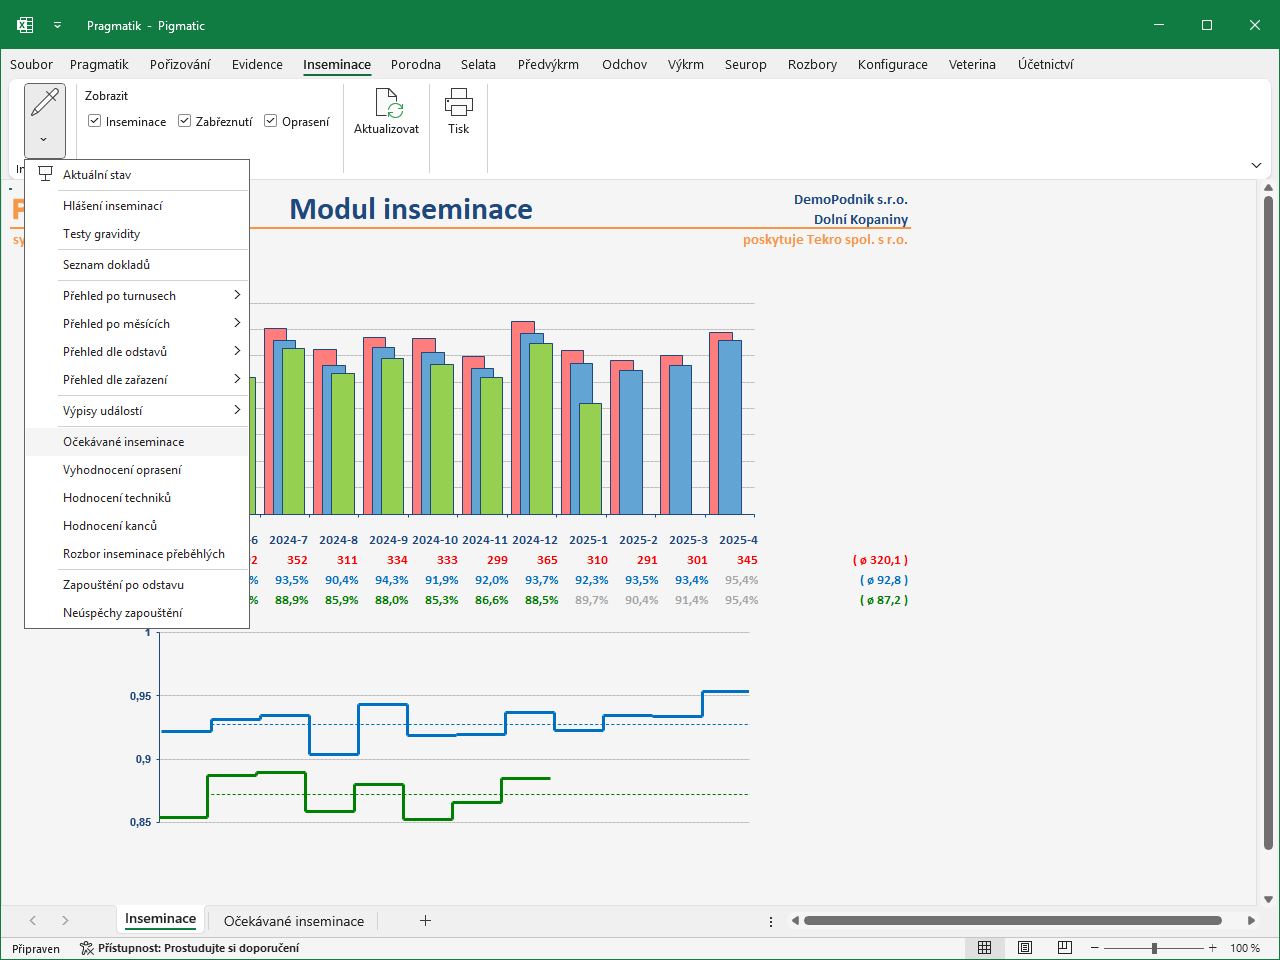Viewport: 1280px width, 960px height.
Task: Click the horizontal scrollbar thumb
Action: [x=1013, y=921]
